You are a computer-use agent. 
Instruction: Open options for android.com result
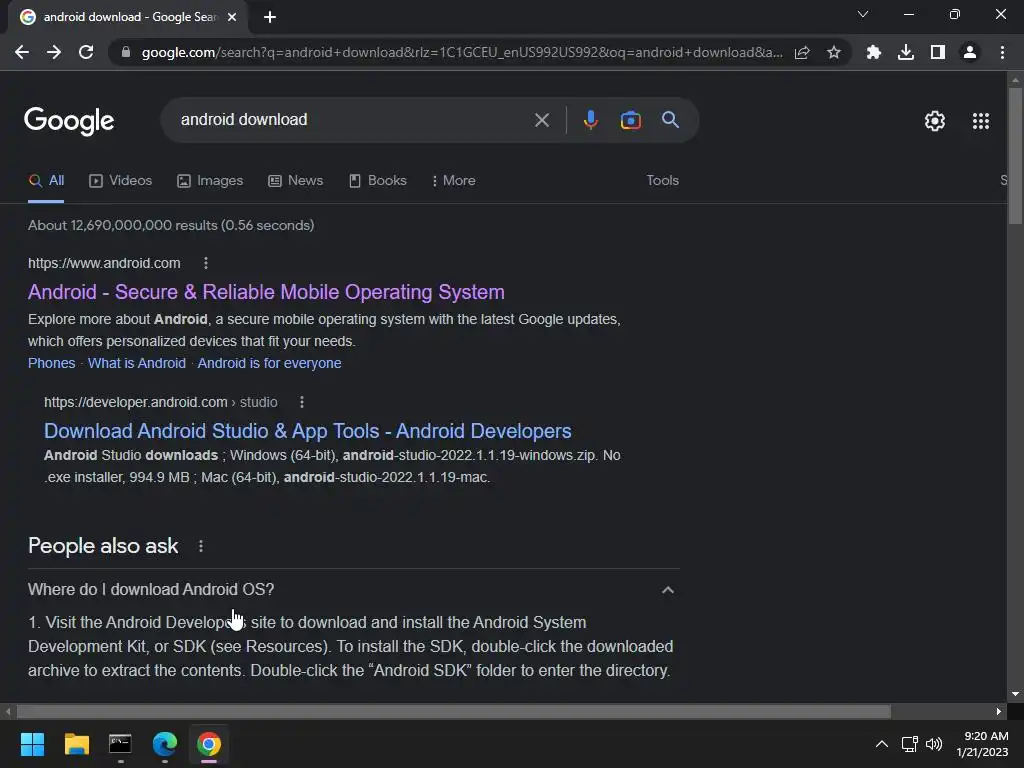(x=206, y=263)
